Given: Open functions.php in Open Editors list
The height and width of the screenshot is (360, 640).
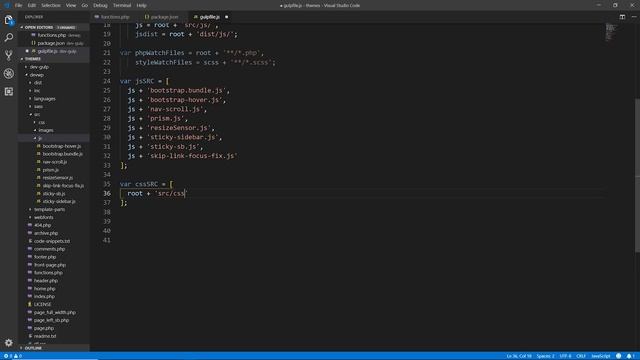Looking at the screenshot, I should pyautogui.click(x=53, y=36).
